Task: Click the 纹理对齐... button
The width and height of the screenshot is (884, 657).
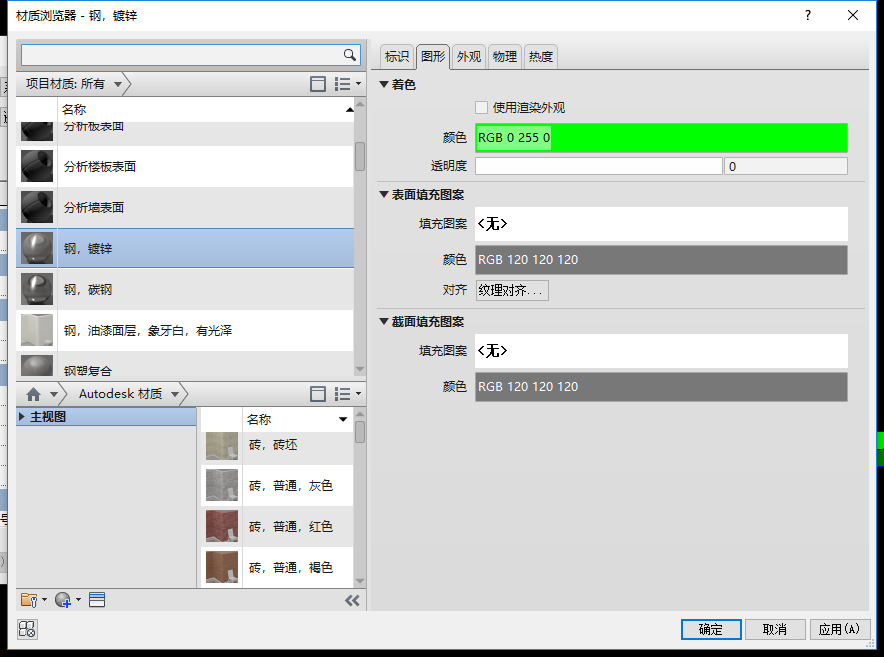Action: click(512, 290)
